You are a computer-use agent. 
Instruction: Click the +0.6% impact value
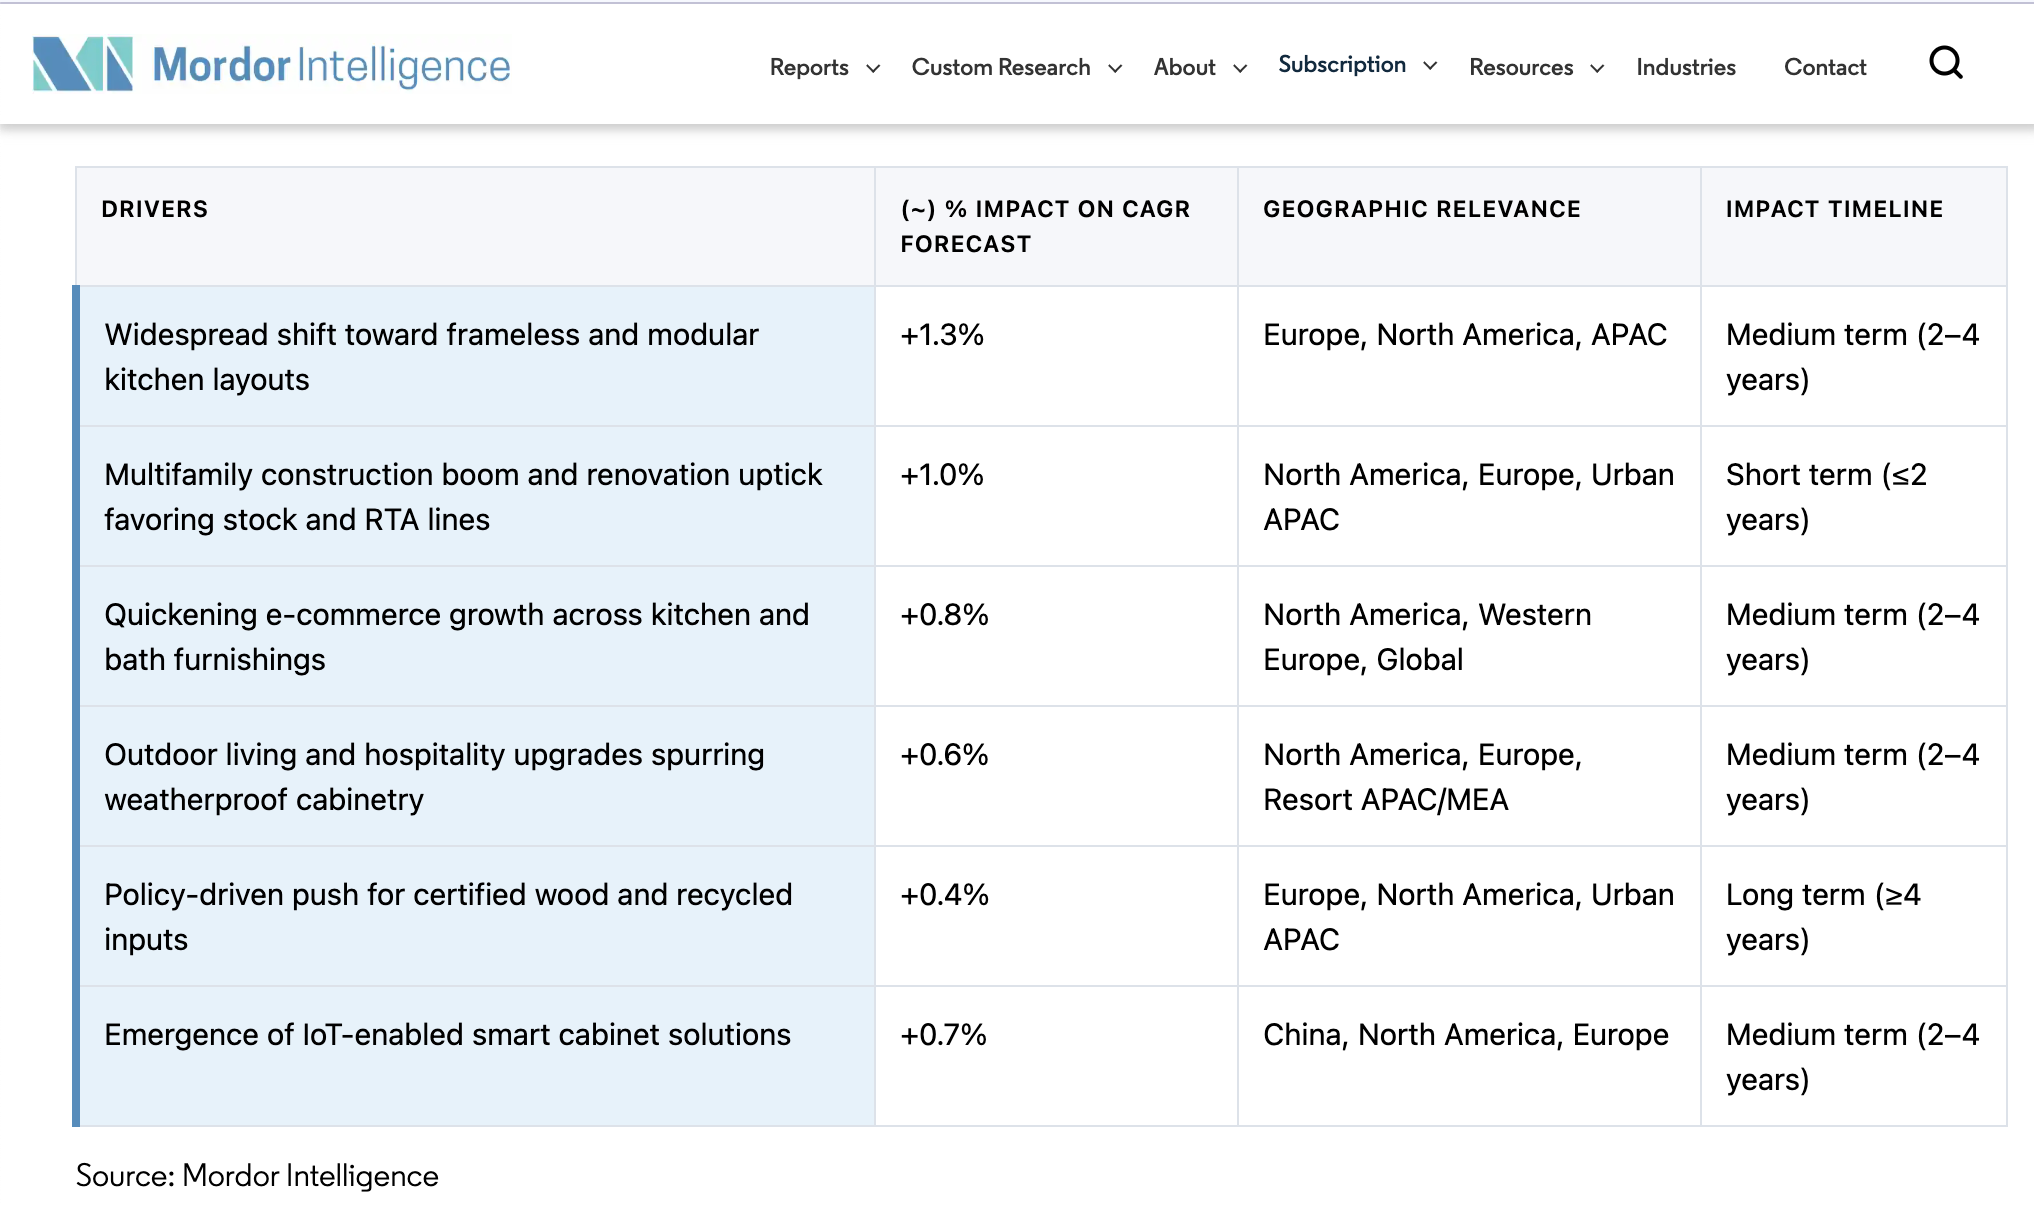point(944,755)
